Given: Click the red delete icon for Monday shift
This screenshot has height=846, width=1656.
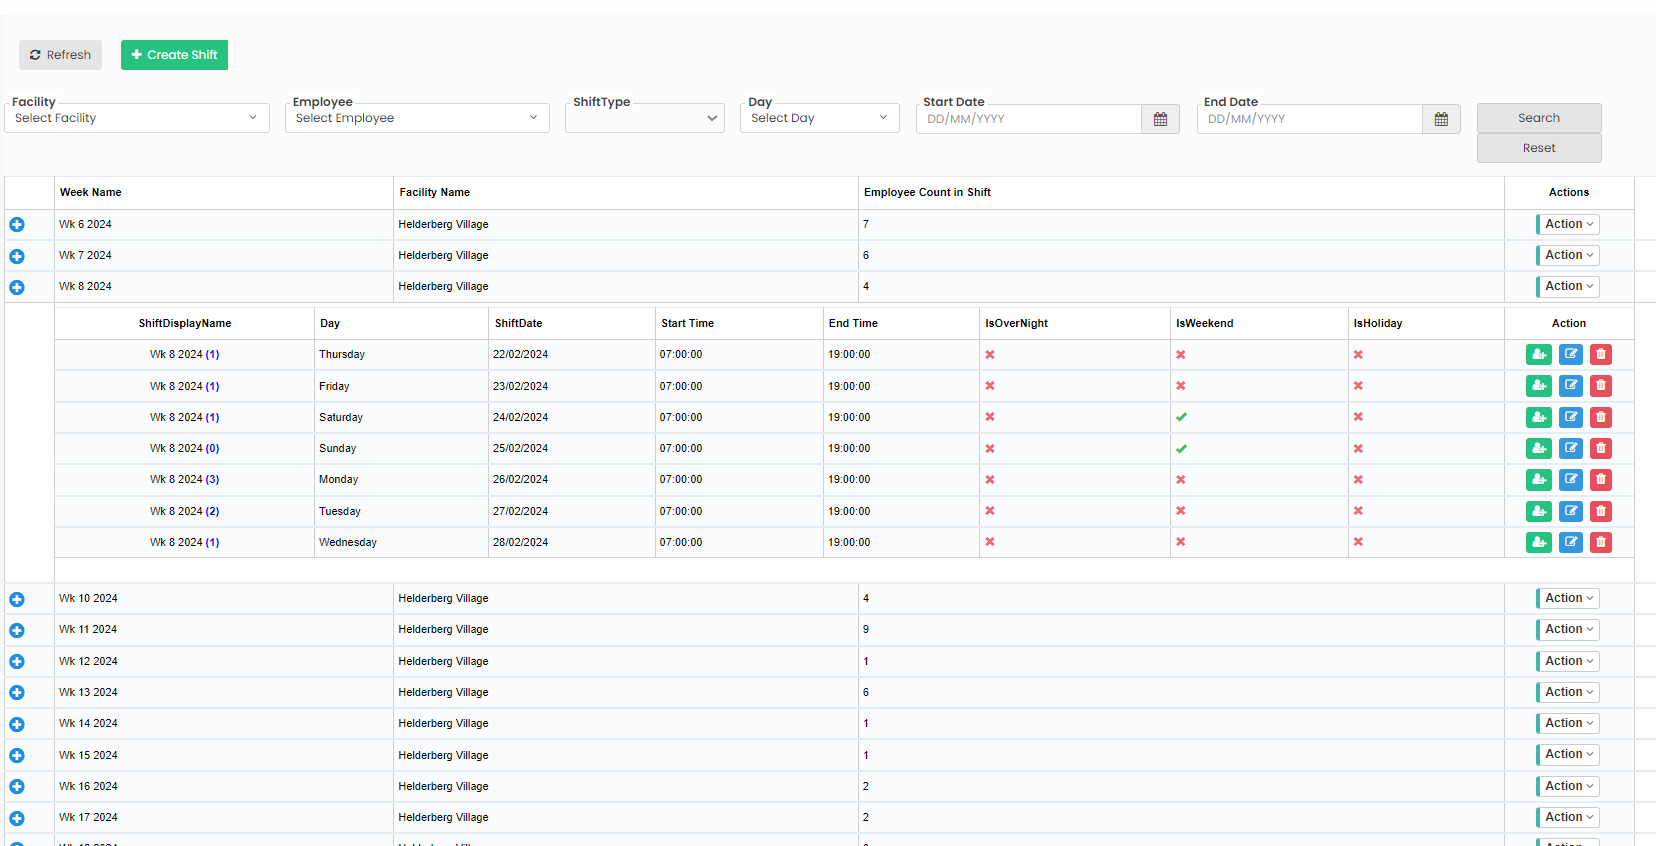Looking at the screenshot, I should (x=1600, y=480).
